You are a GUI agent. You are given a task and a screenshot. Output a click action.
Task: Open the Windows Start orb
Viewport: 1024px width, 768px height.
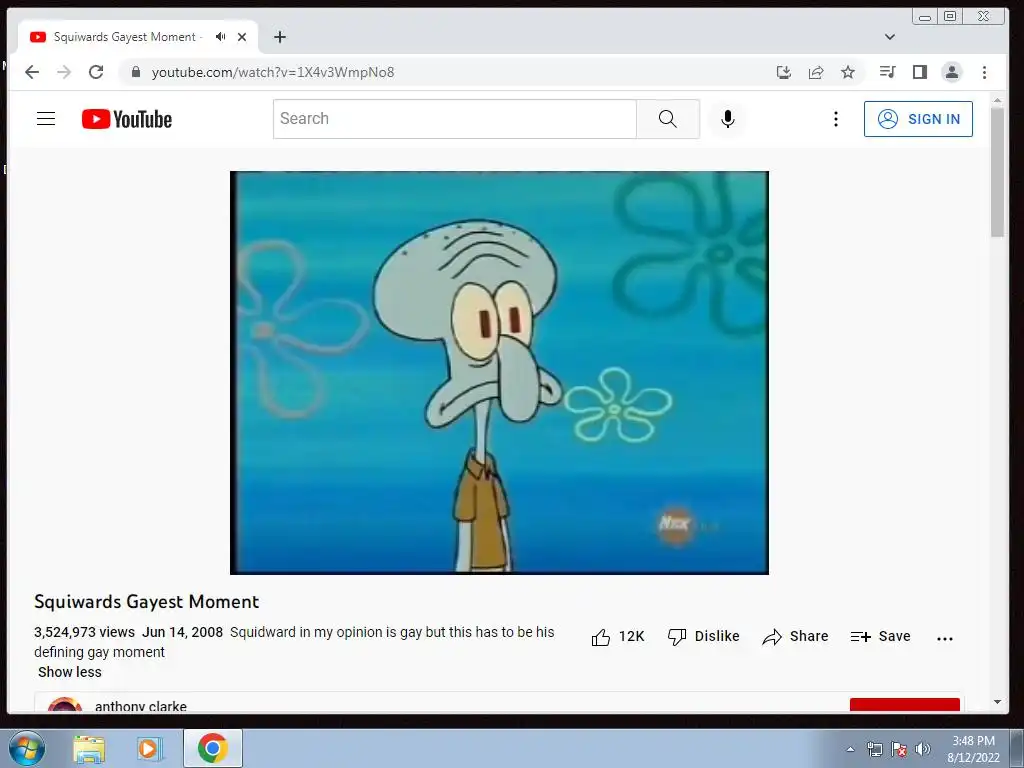(x=26, y=748)
